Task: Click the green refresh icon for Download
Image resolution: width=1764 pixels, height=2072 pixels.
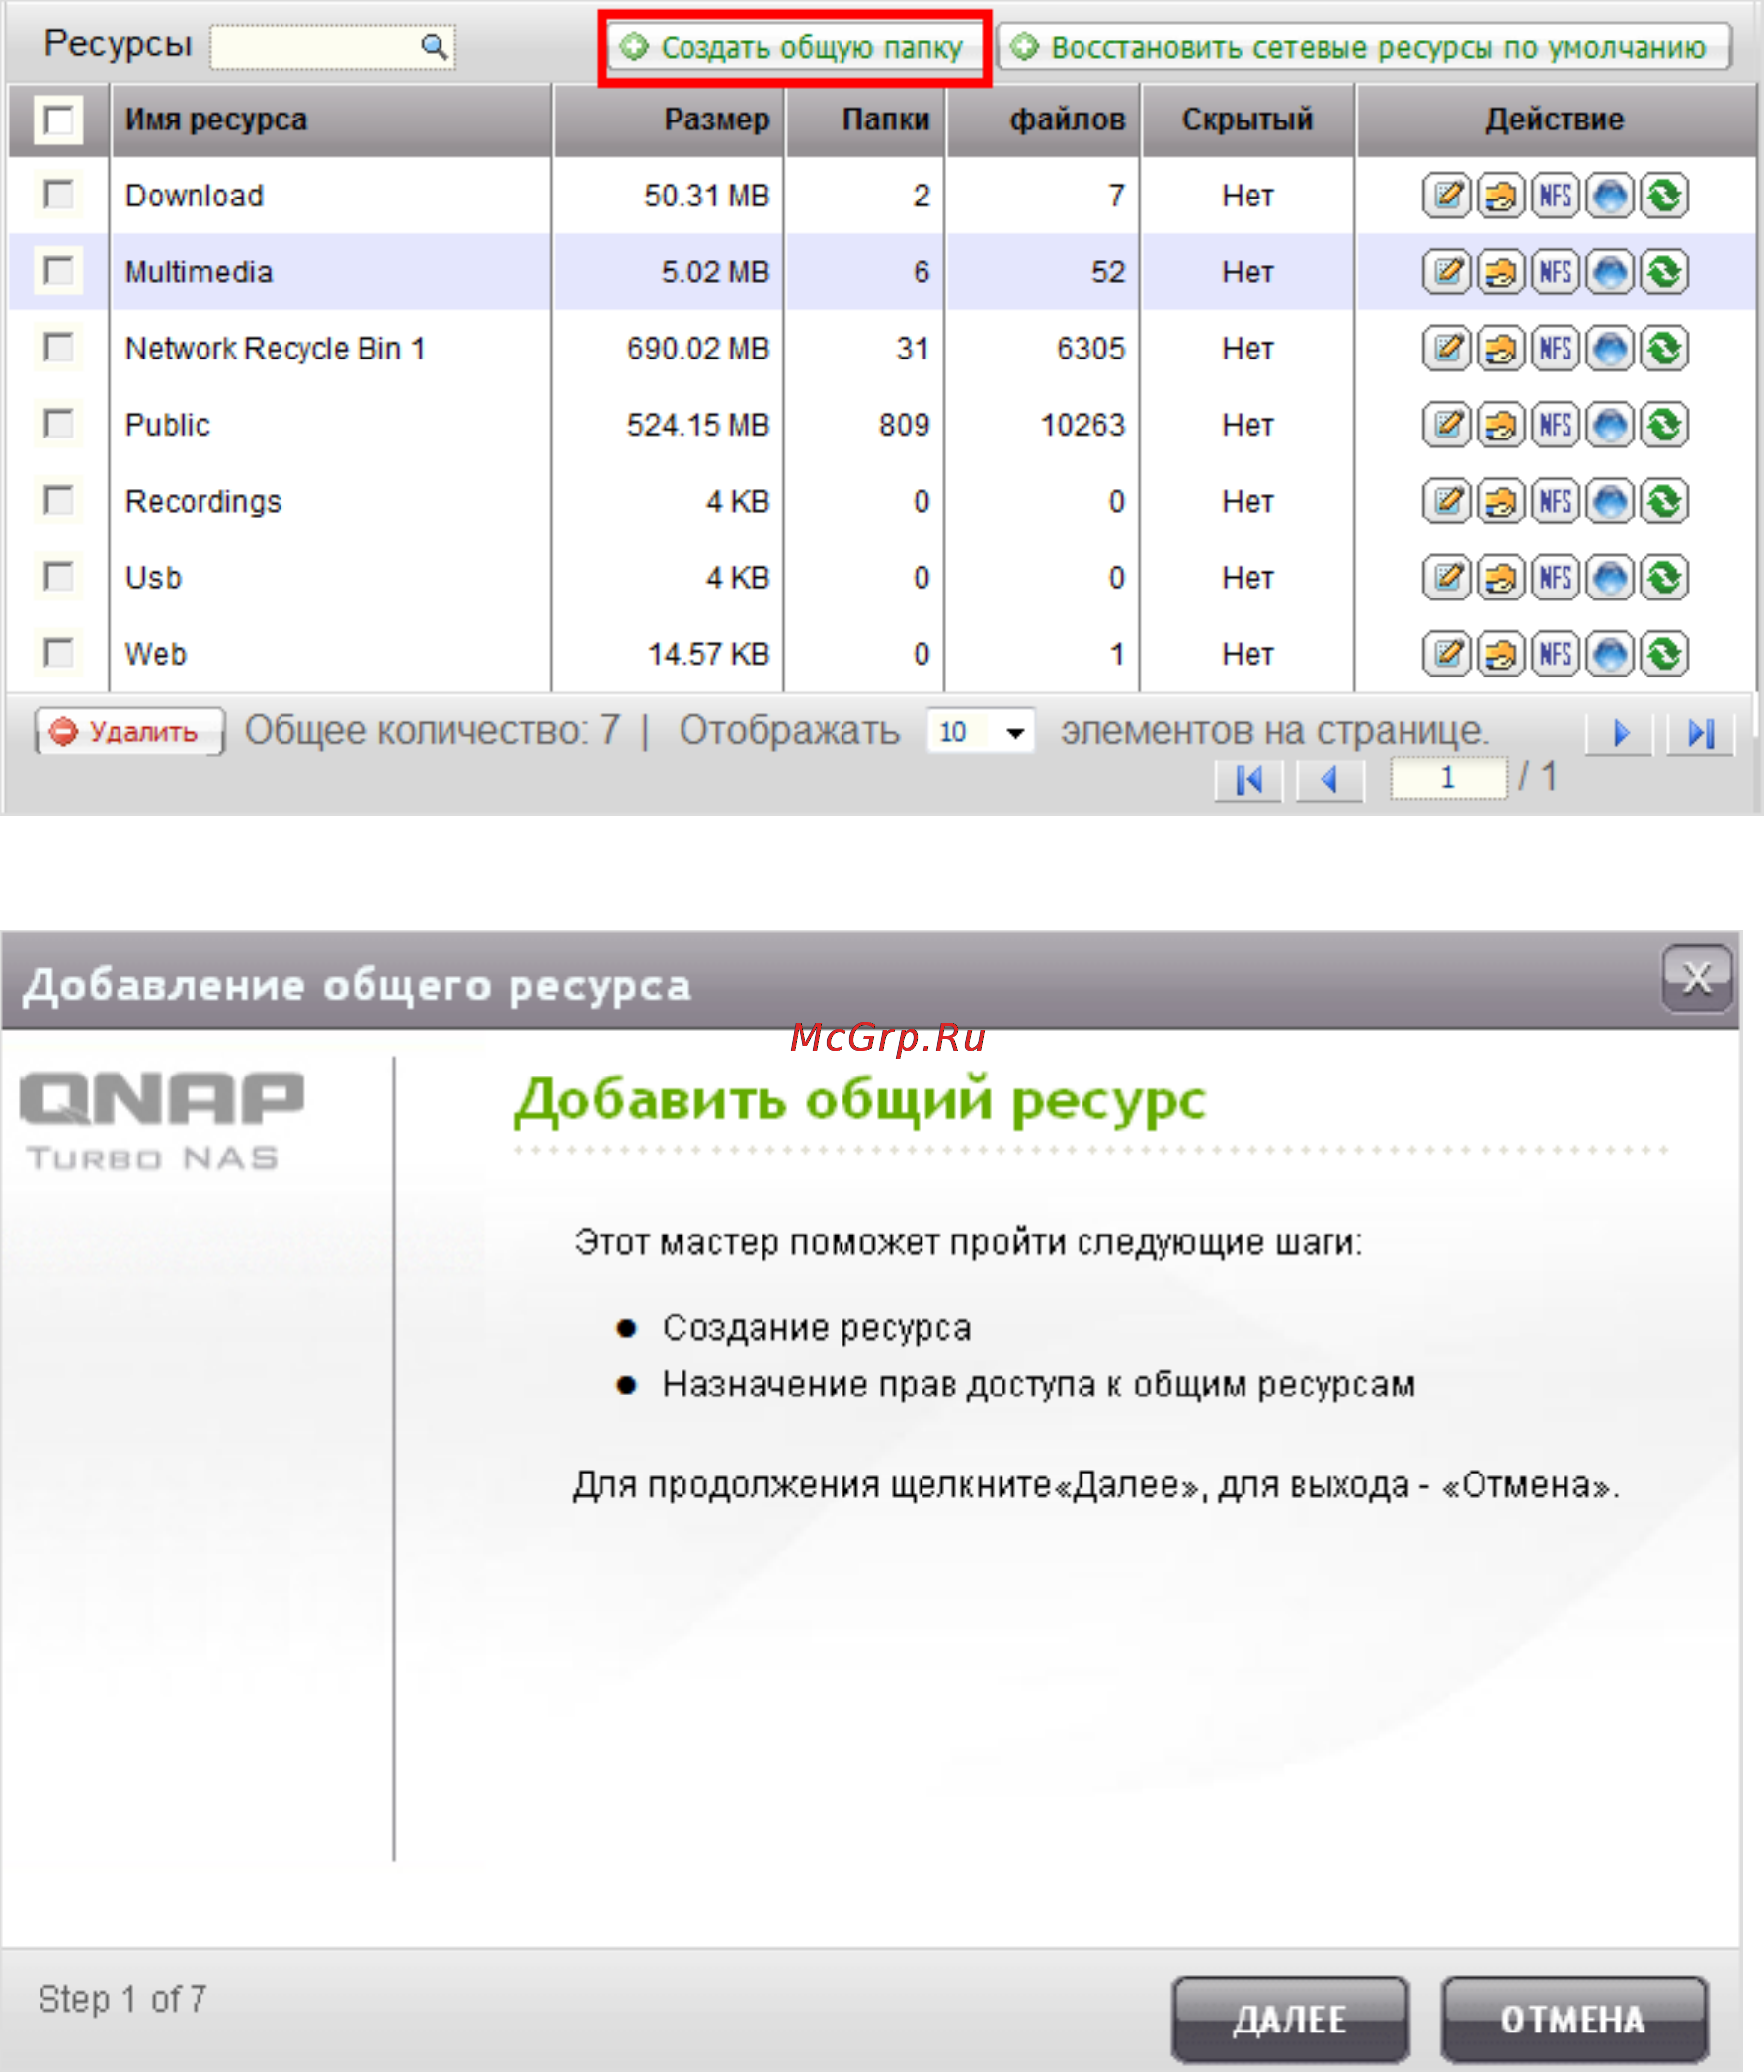Action: point(1664,195)
